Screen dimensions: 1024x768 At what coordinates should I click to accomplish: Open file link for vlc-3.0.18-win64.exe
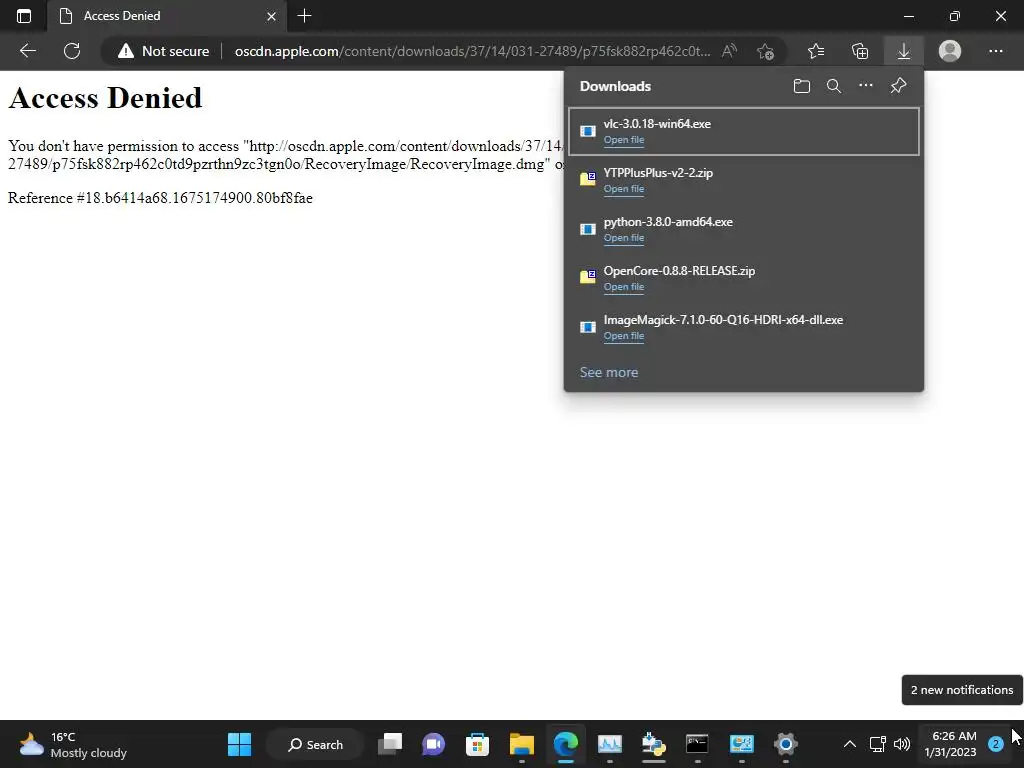point(624,140)
